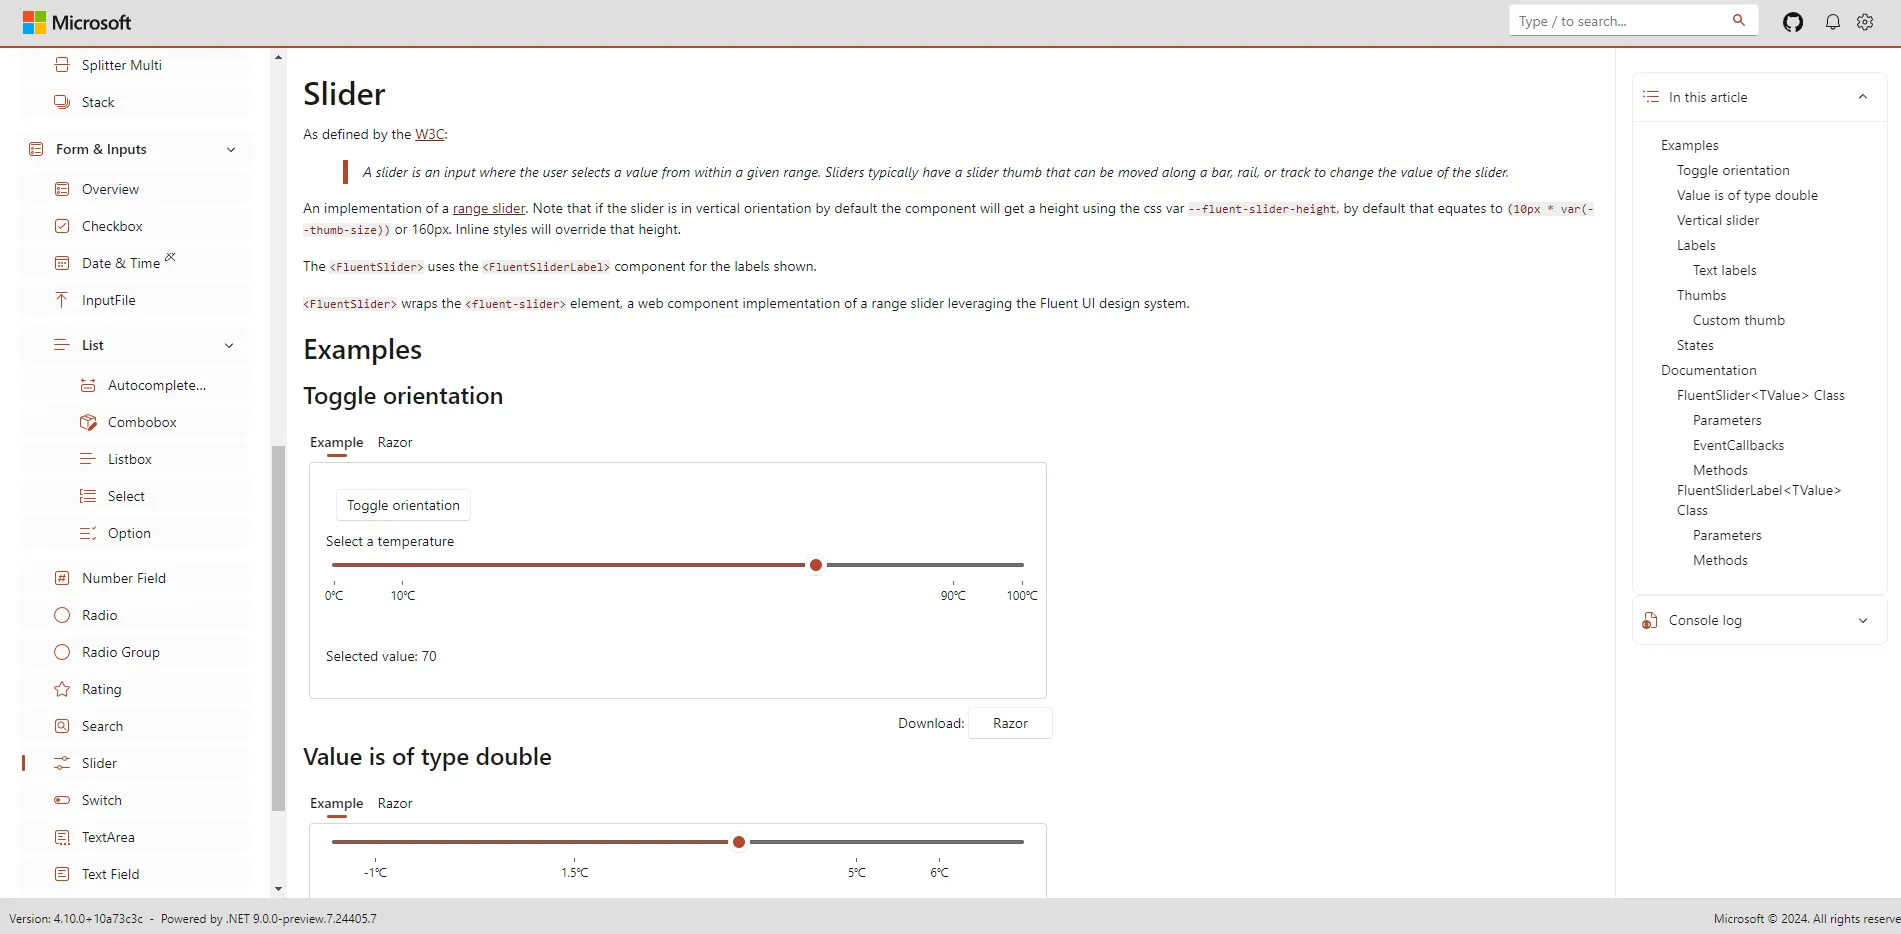Click the Form & Inputs icon
1901x934 pixels.
click(36, 149)
